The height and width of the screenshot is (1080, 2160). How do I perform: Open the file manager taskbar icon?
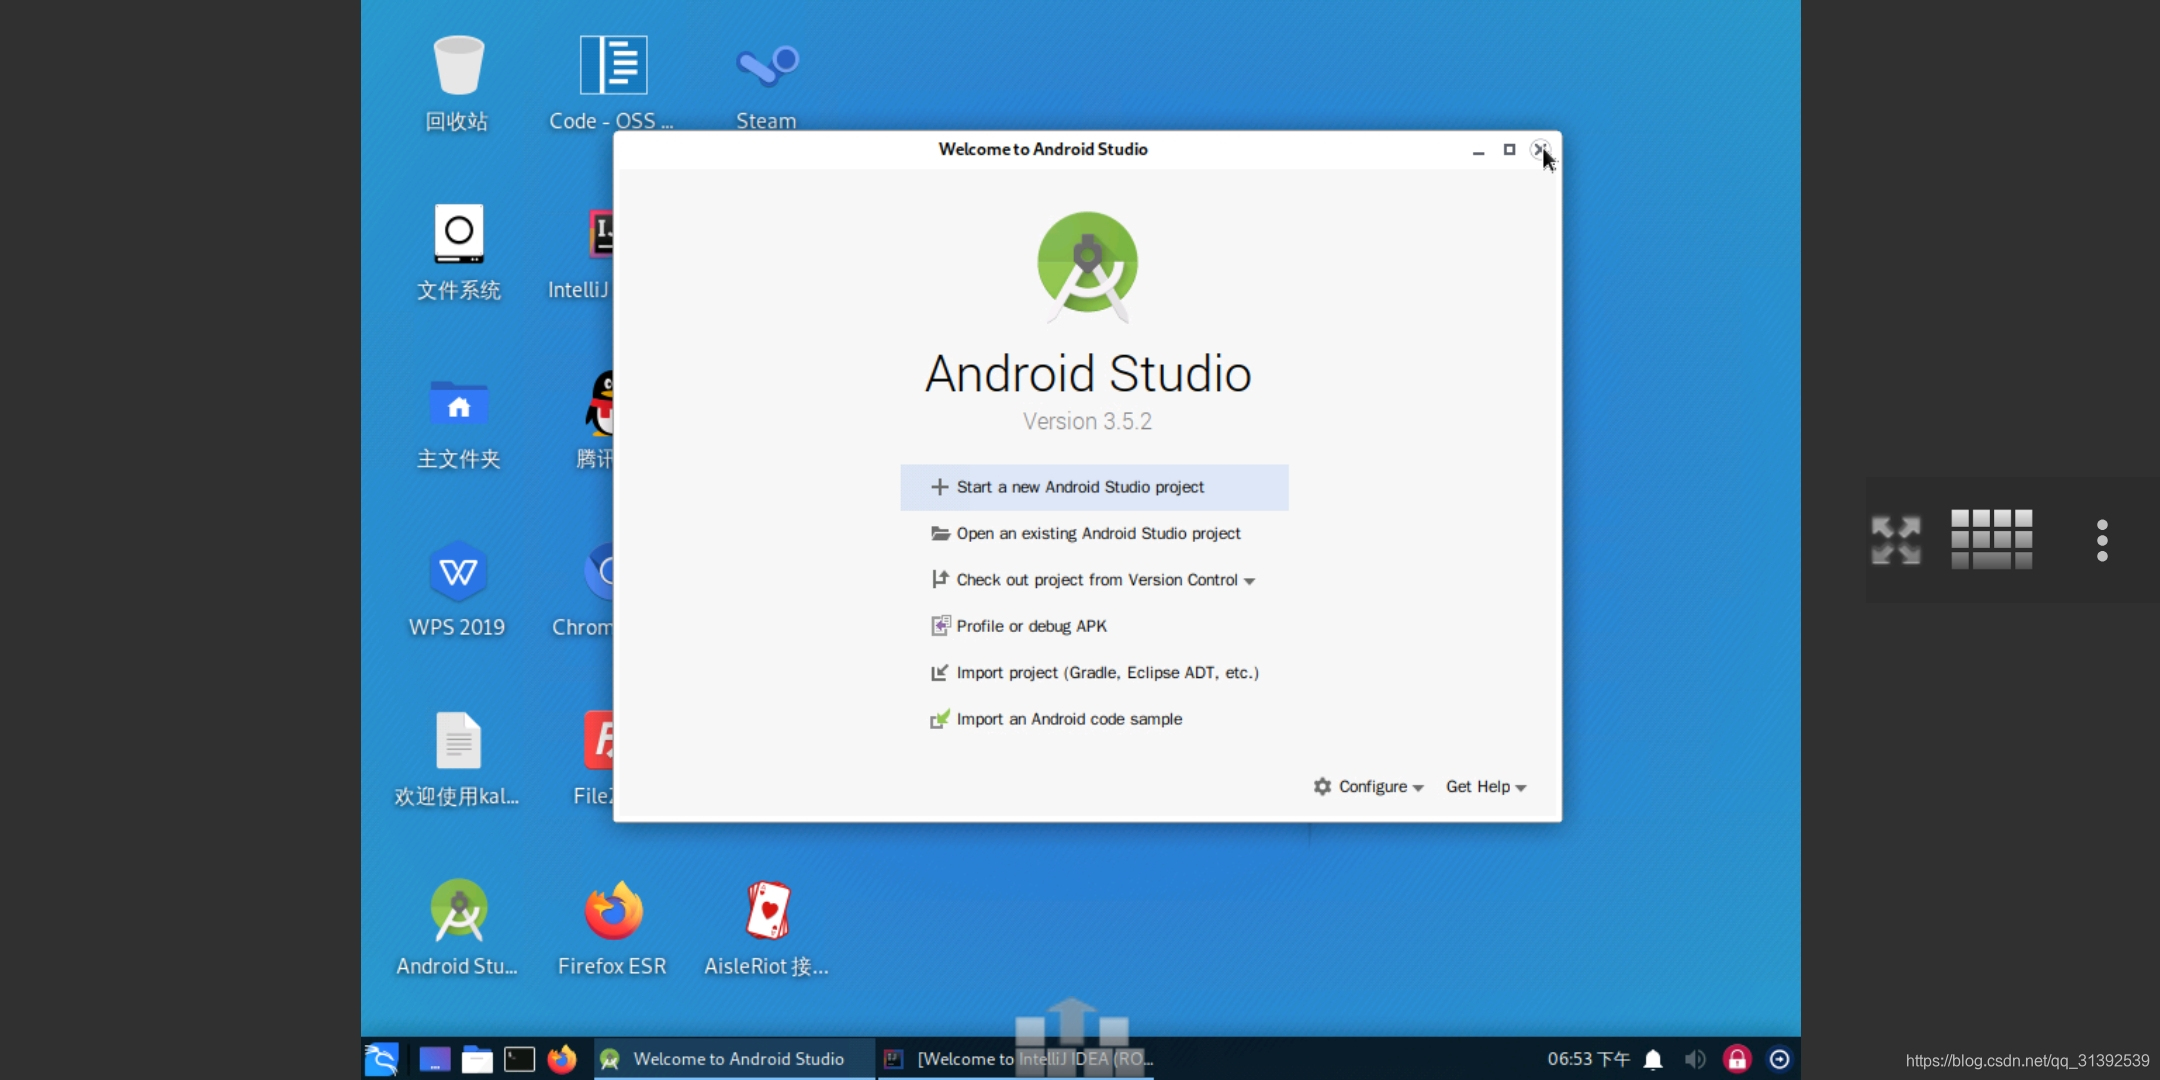coord(477,1059)
